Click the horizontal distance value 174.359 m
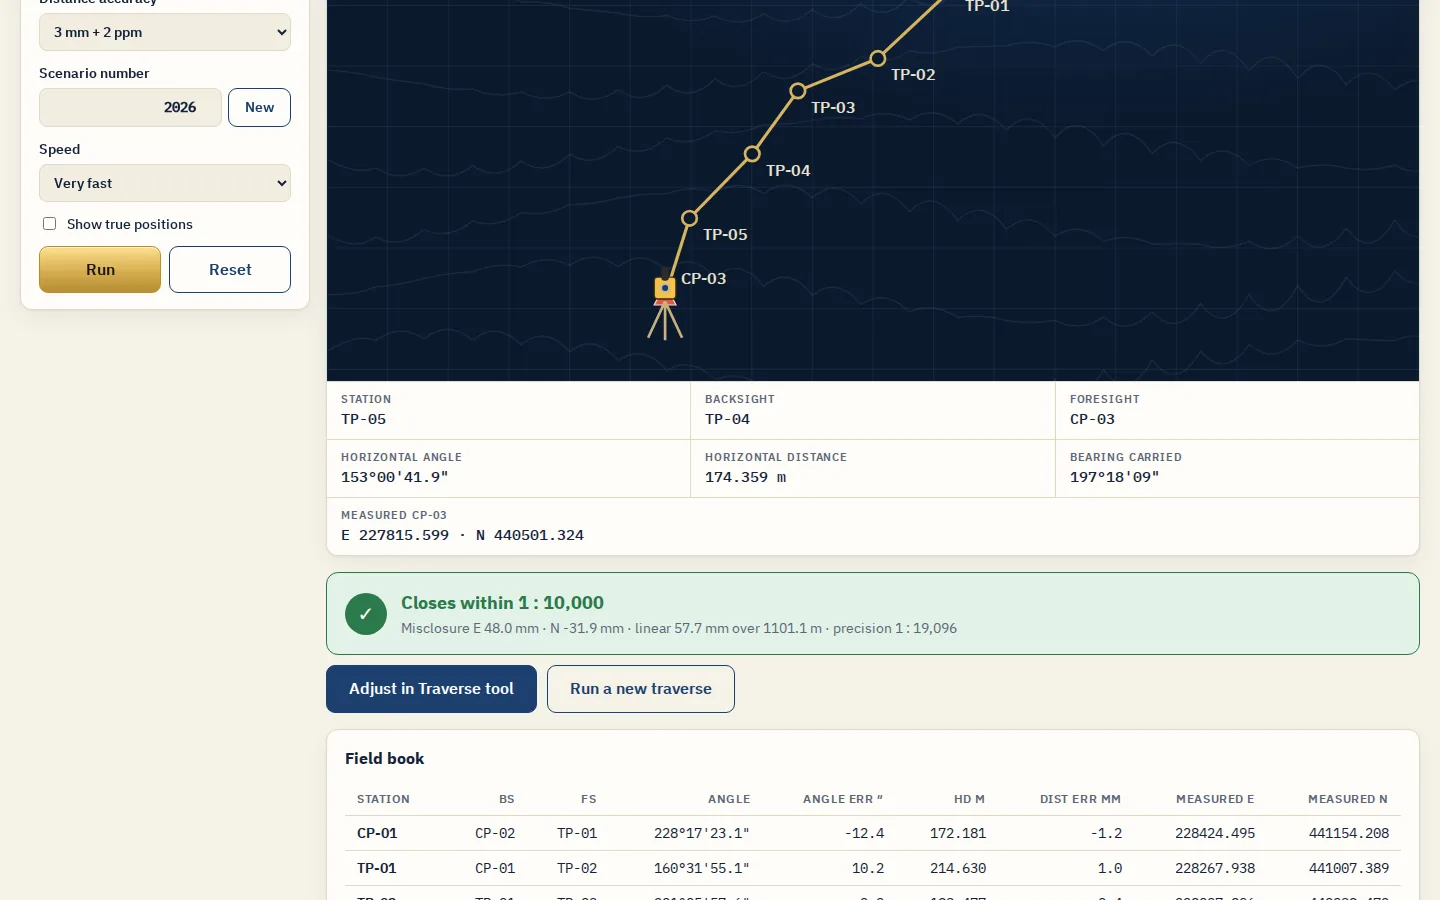The height and width of the screenshot is (900, 1440). (746, 477)
